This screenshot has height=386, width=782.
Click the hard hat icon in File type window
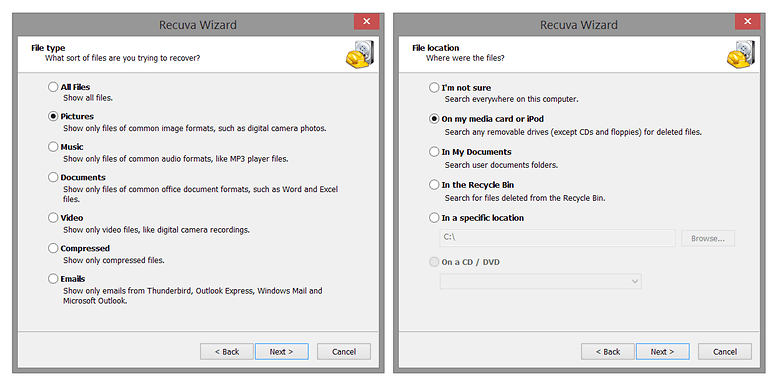click(x=360, y=55)
